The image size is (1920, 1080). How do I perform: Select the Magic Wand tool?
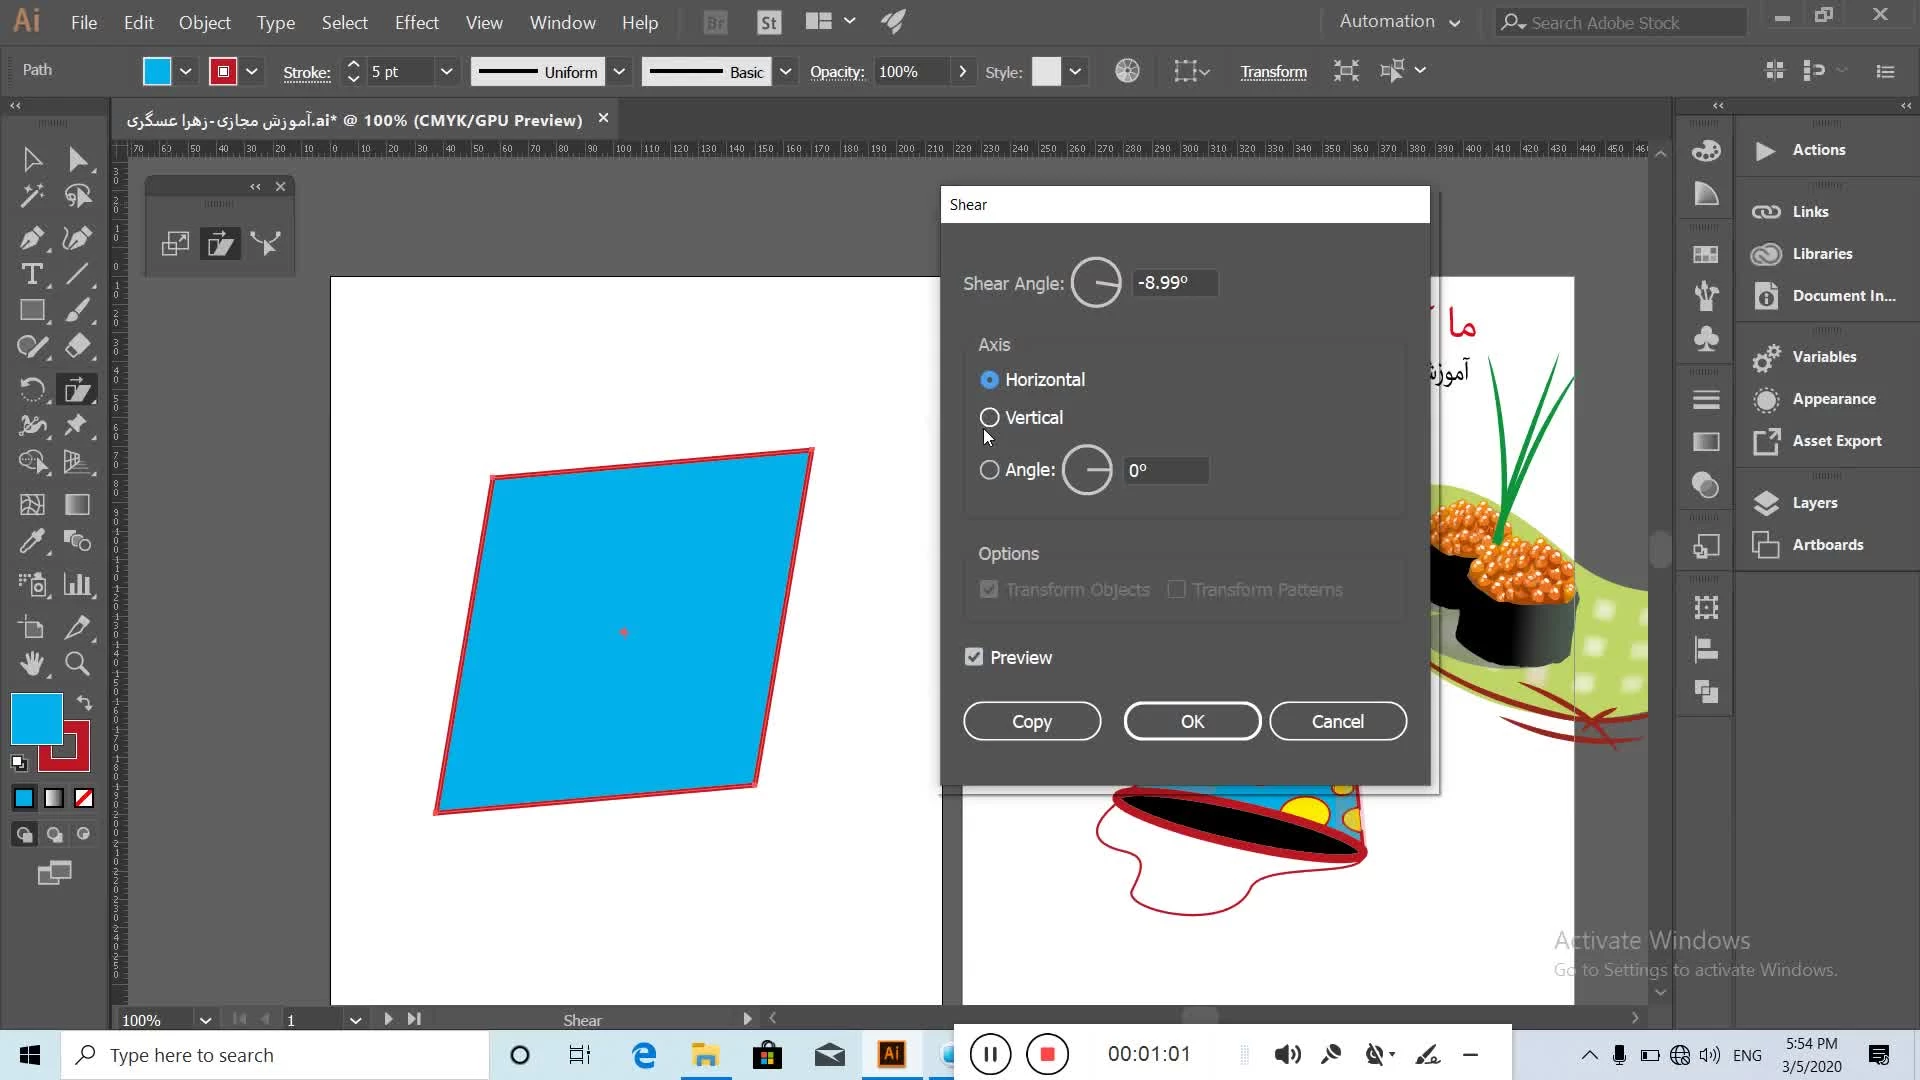(x=31, y=196)
